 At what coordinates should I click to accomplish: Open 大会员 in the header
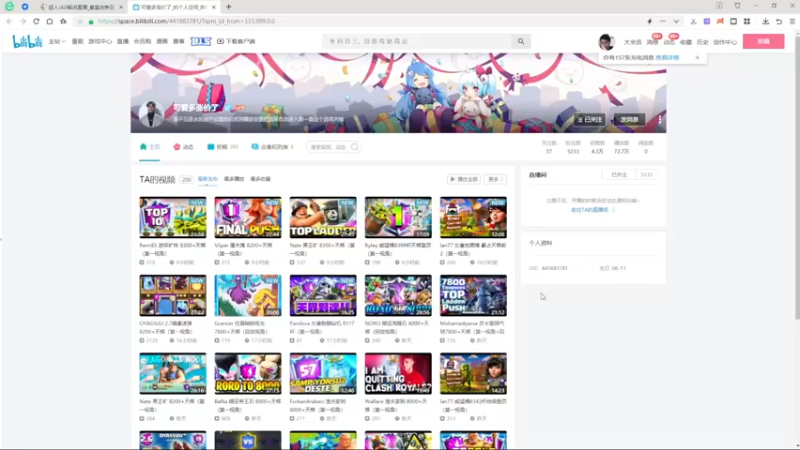[633, 42]
